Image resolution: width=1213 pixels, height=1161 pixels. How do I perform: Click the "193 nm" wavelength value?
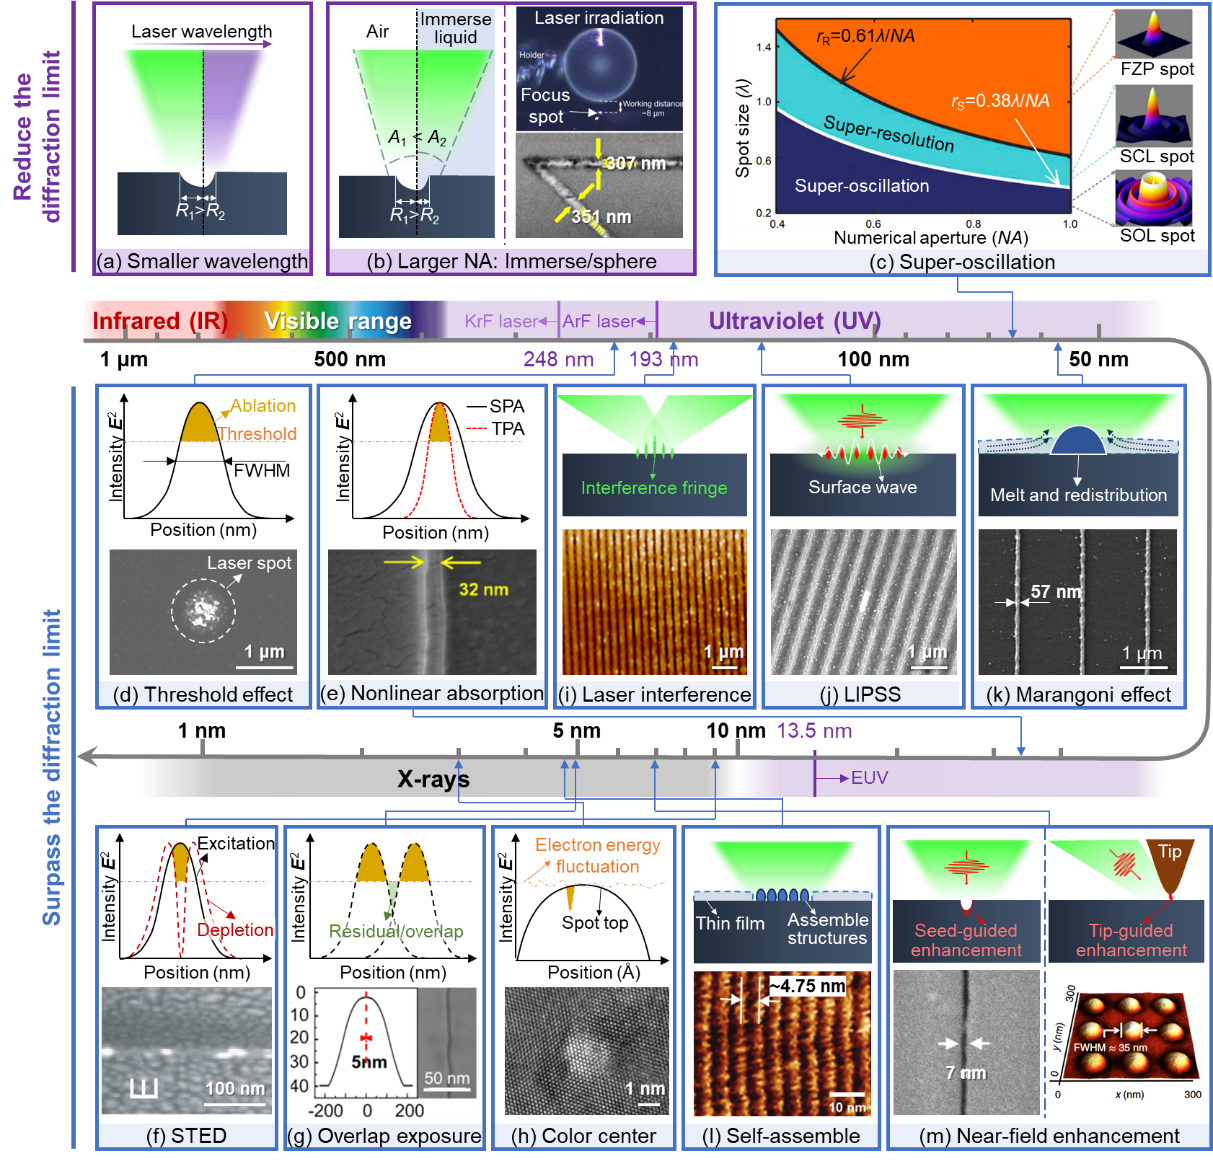pos(664,359)
